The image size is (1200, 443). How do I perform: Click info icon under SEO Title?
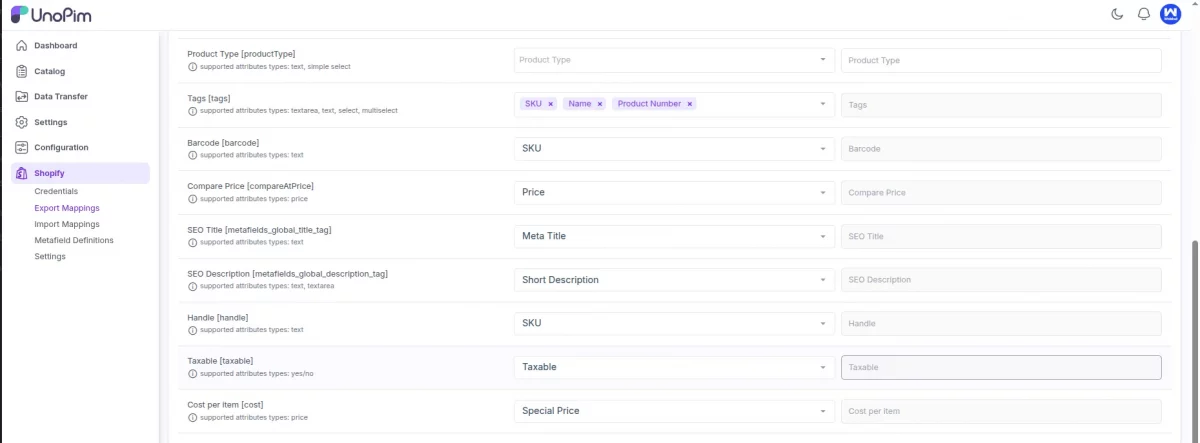192,243
